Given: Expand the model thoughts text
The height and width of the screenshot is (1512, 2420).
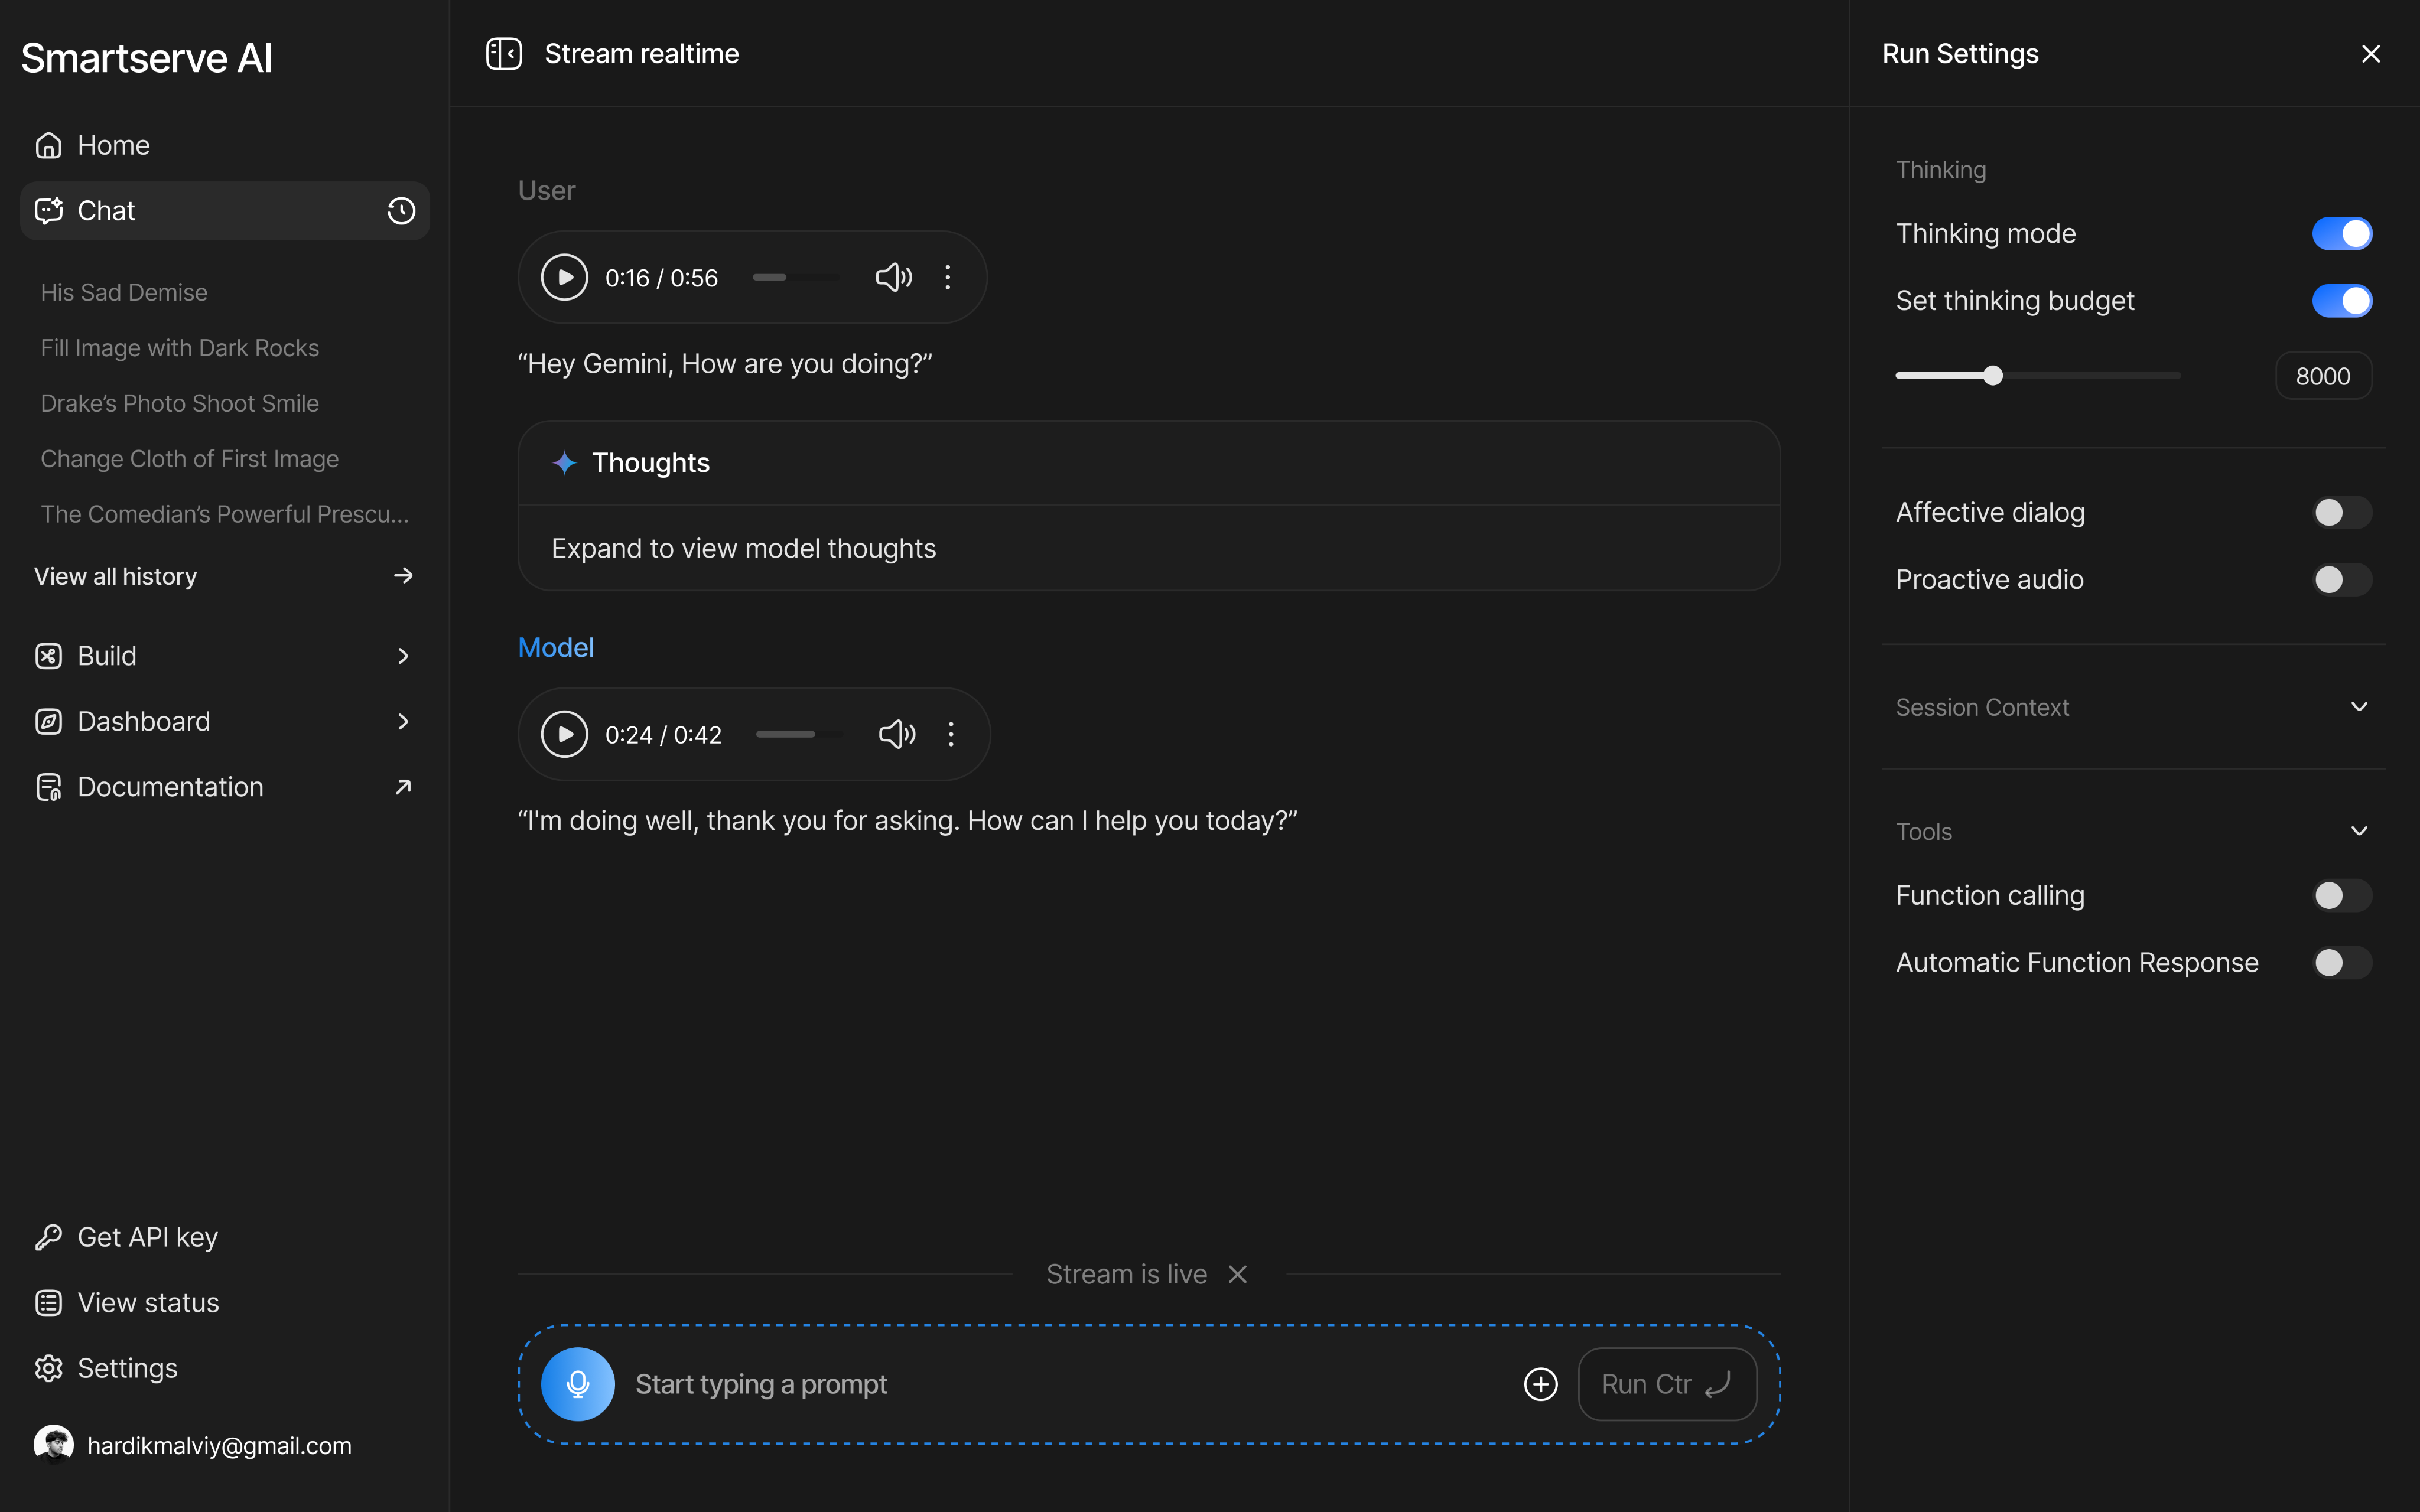Looking at the screenshot, I should (743, 548).
